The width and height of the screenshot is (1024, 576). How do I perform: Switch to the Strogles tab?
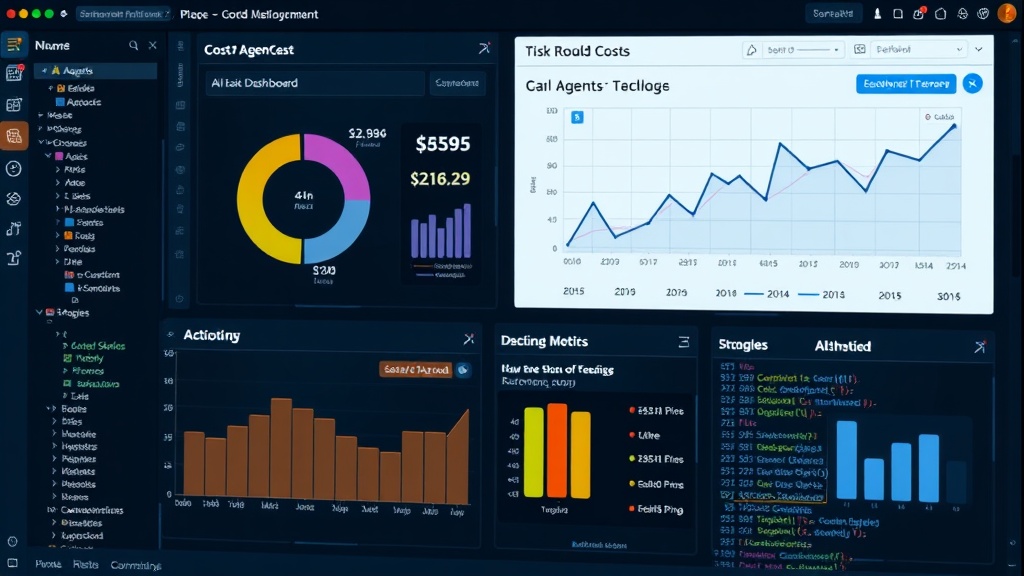pos(743,345)
